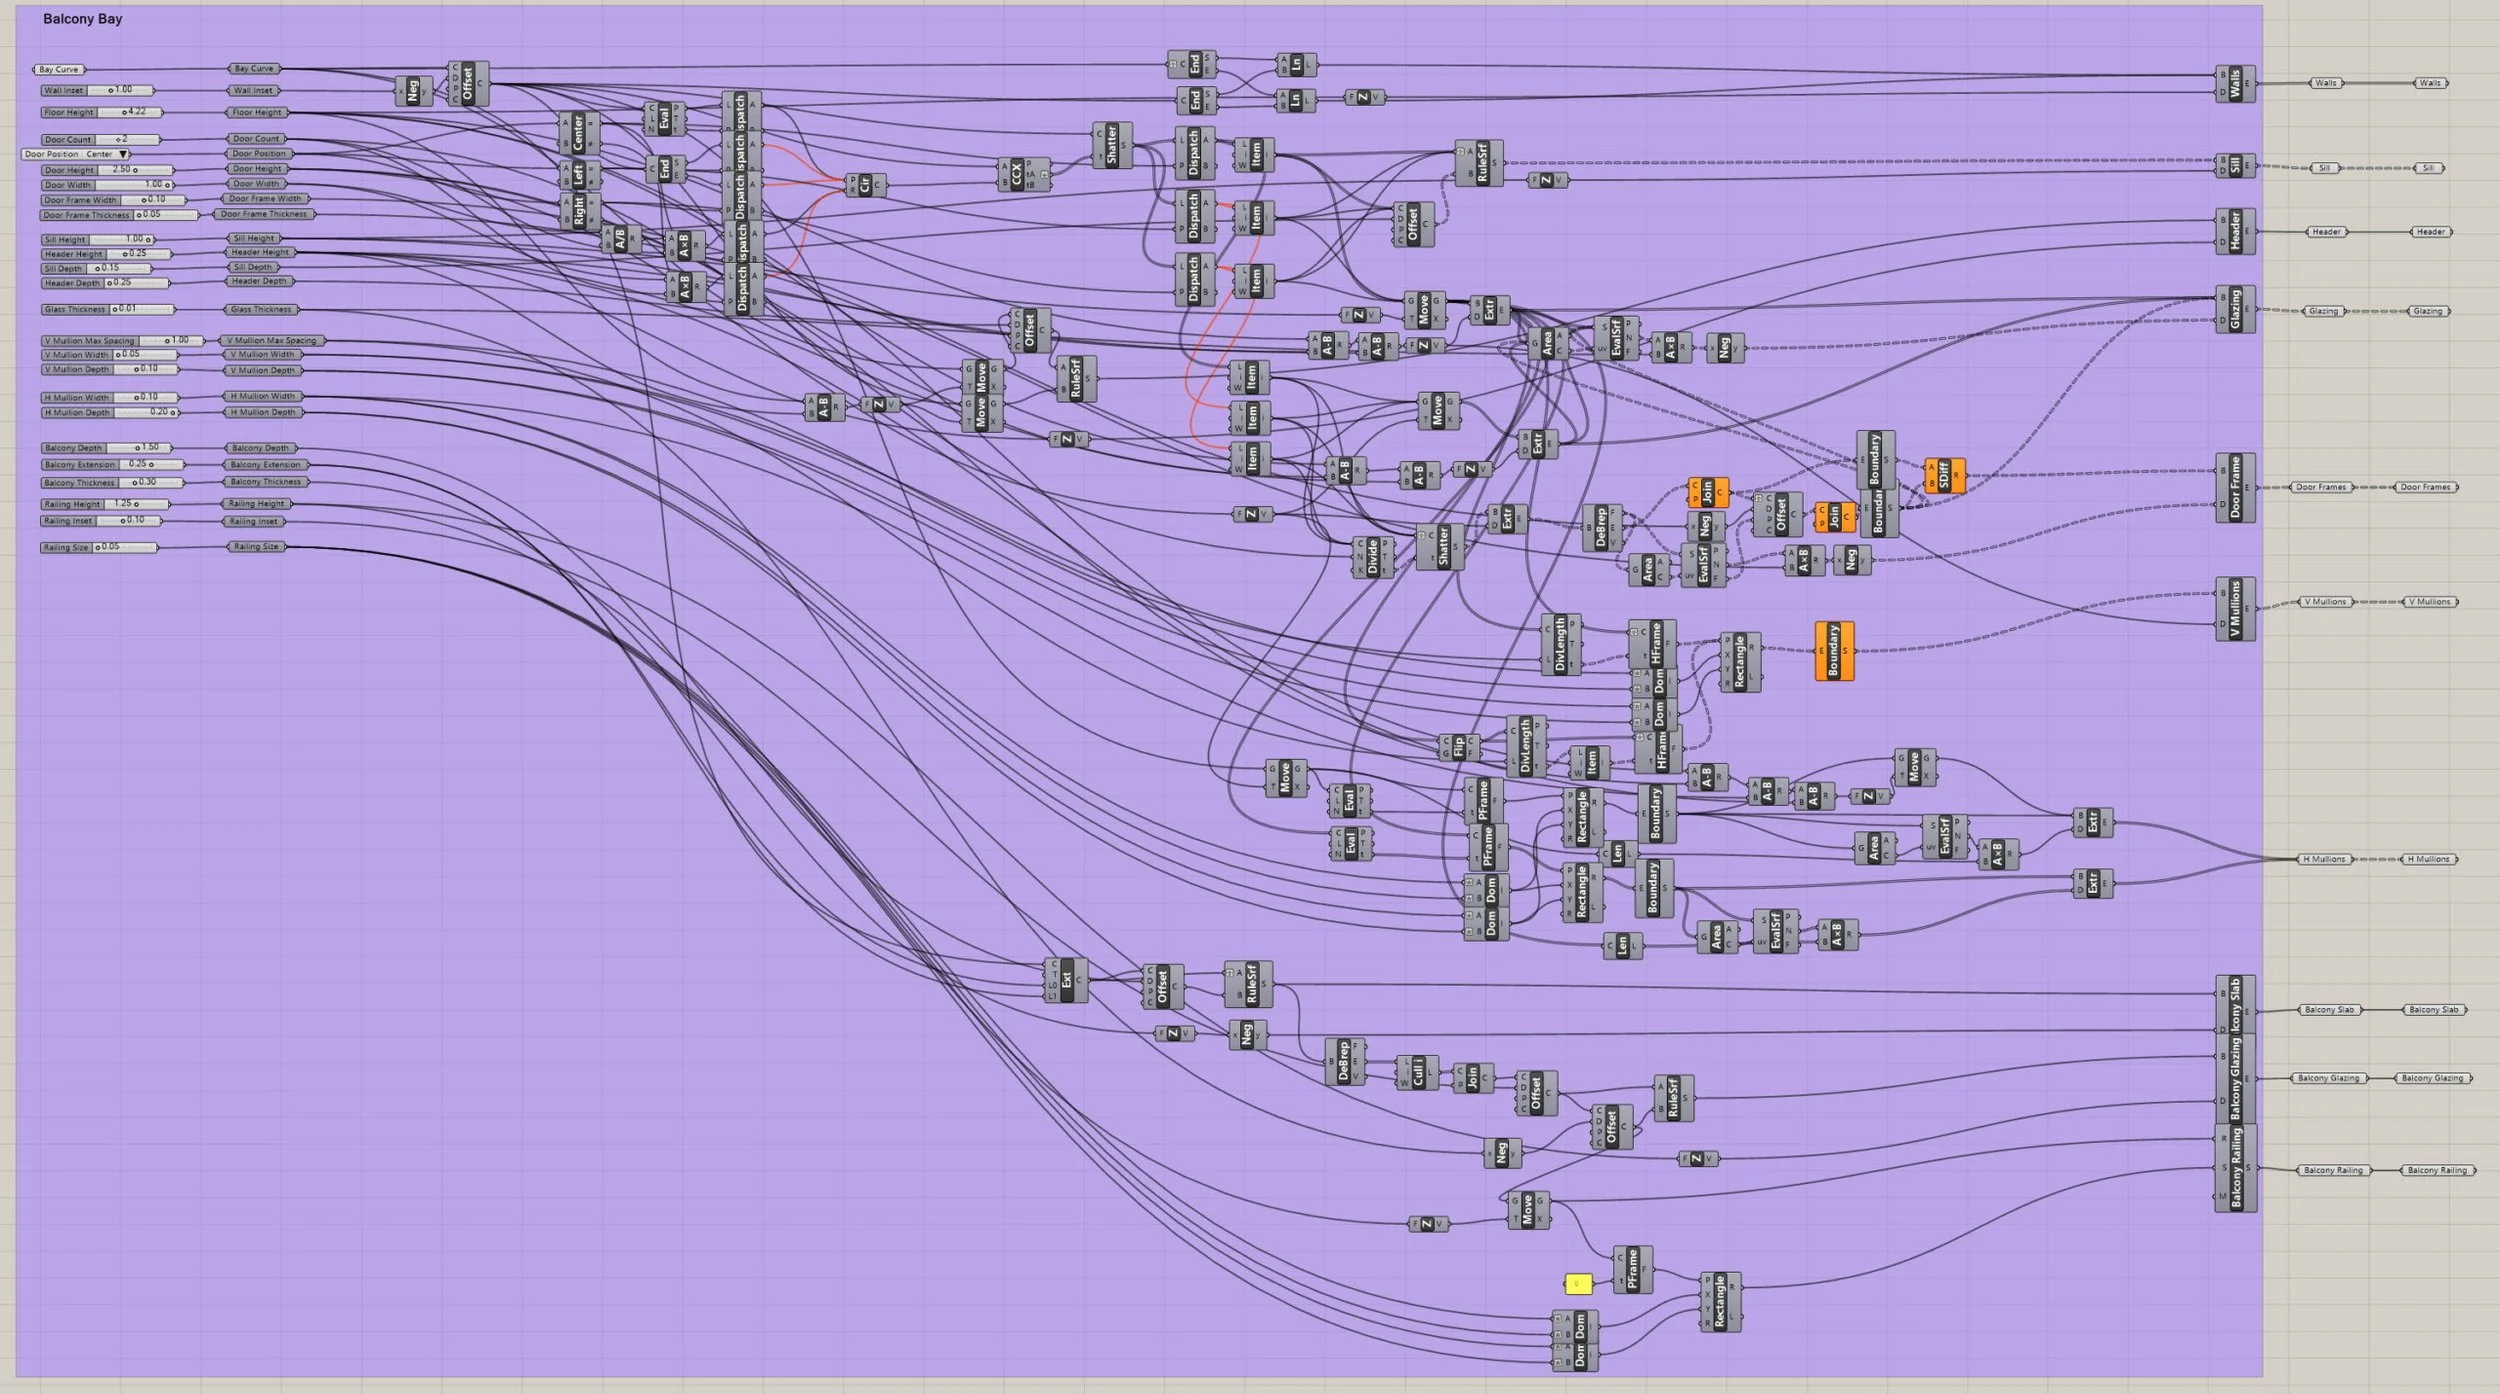The width and height of the screenshot is (2500, 1394).
Task: Select the orange SDiff component
Action: pyautogui.click(x=1944, y=475)
